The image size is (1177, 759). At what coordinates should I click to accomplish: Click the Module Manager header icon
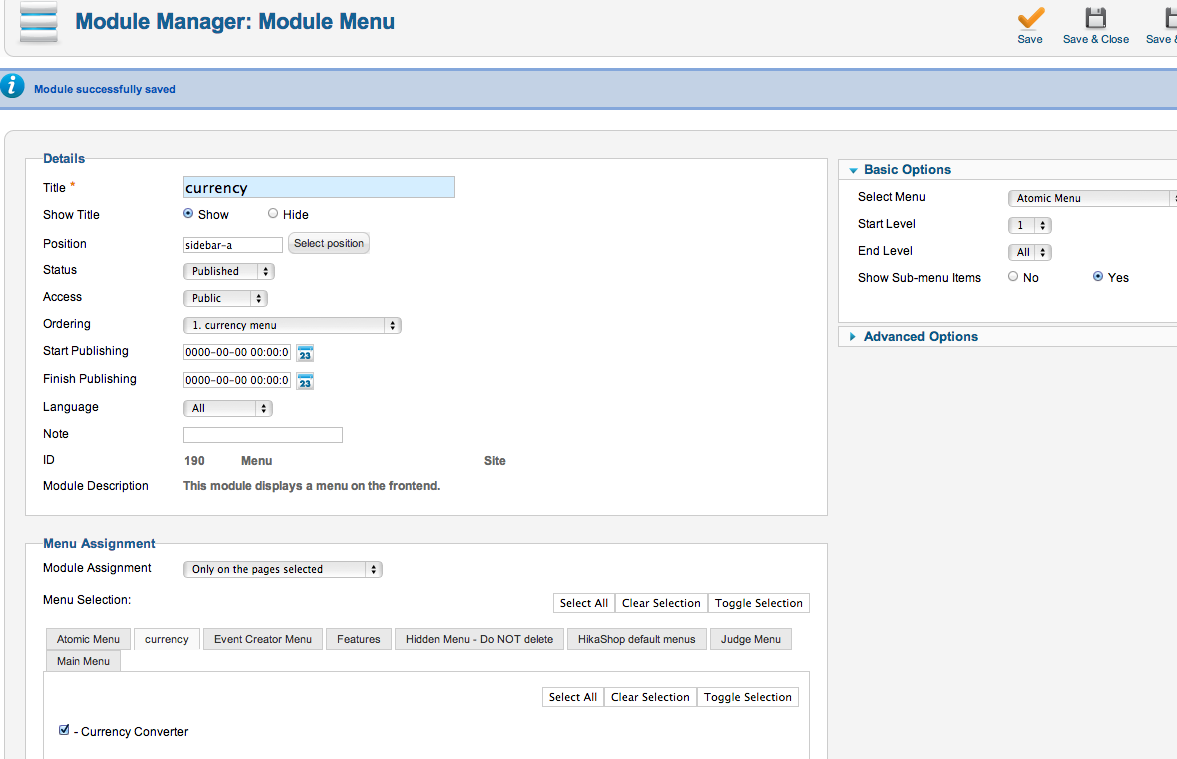point(39,22)
